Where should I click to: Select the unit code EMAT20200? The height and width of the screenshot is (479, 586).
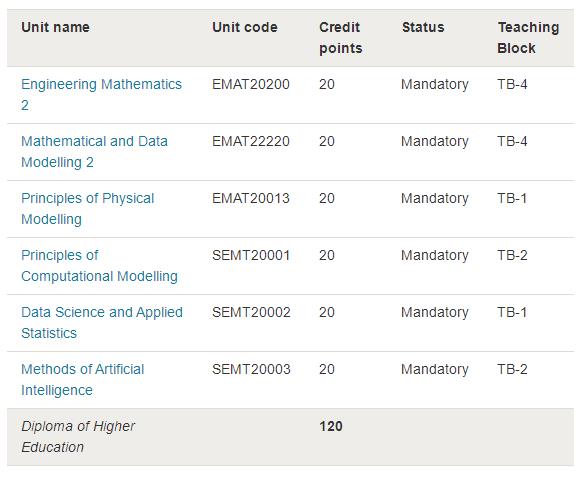pos(251,84)
